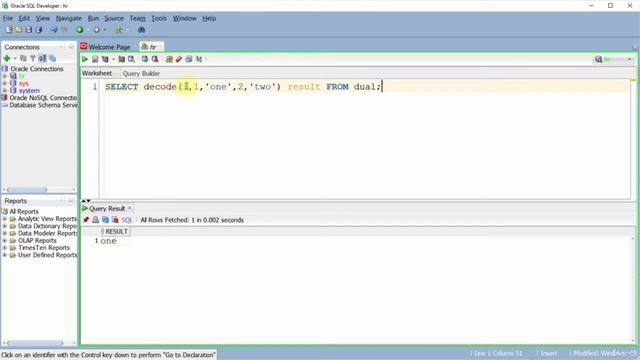Clear the worksheet with the eraser icon

point(179,60)
